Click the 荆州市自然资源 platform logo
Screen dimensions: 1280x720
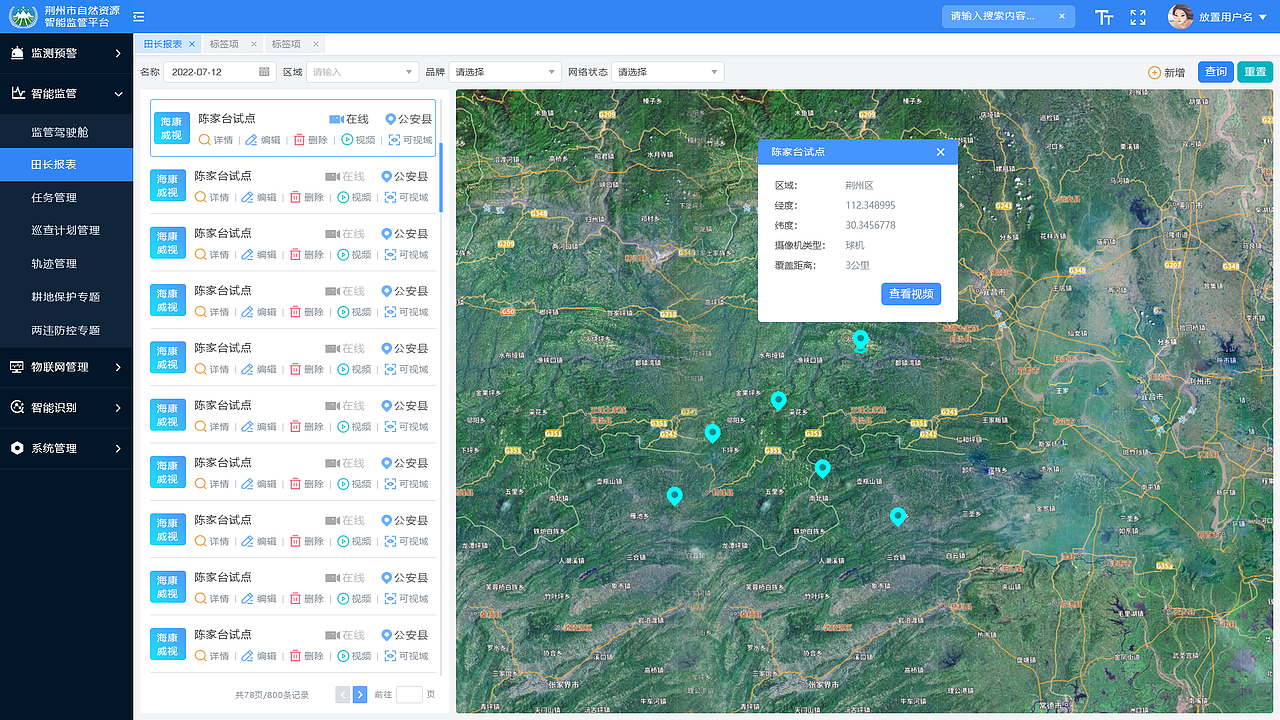tap(24, 16)
